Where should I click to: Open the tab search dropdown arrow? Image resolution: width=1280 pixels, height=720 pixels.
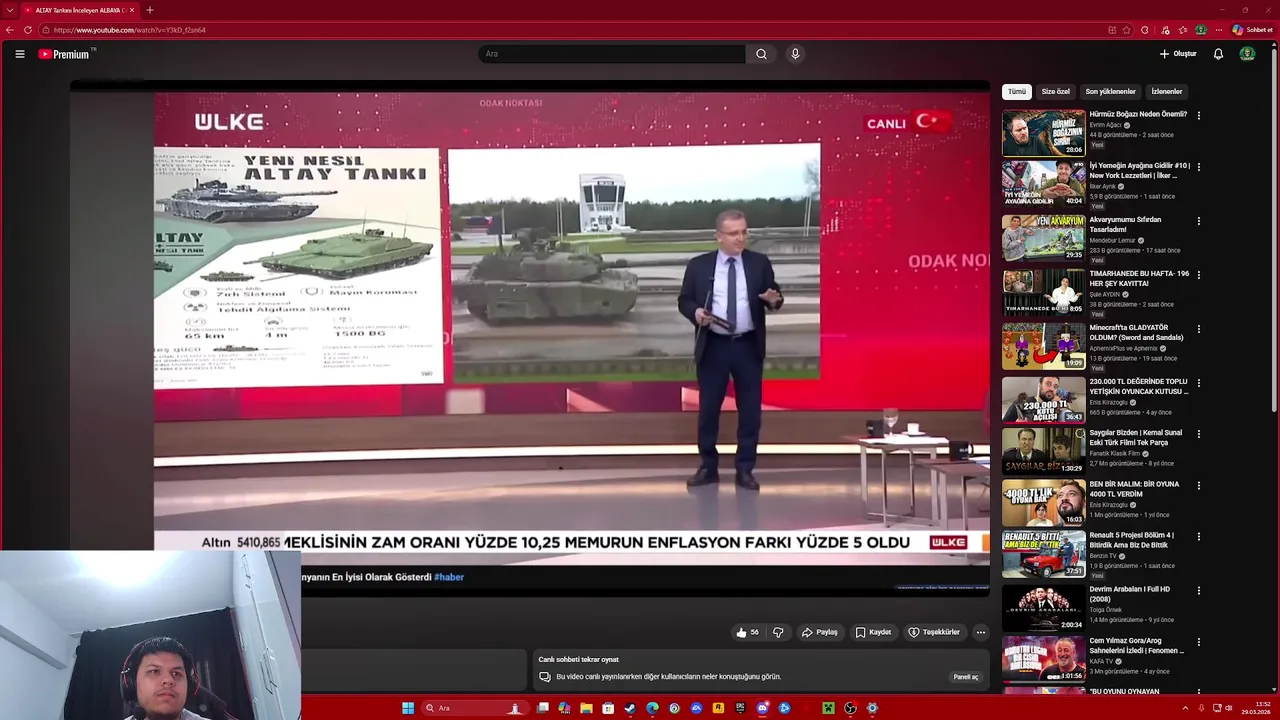point(10,10)
